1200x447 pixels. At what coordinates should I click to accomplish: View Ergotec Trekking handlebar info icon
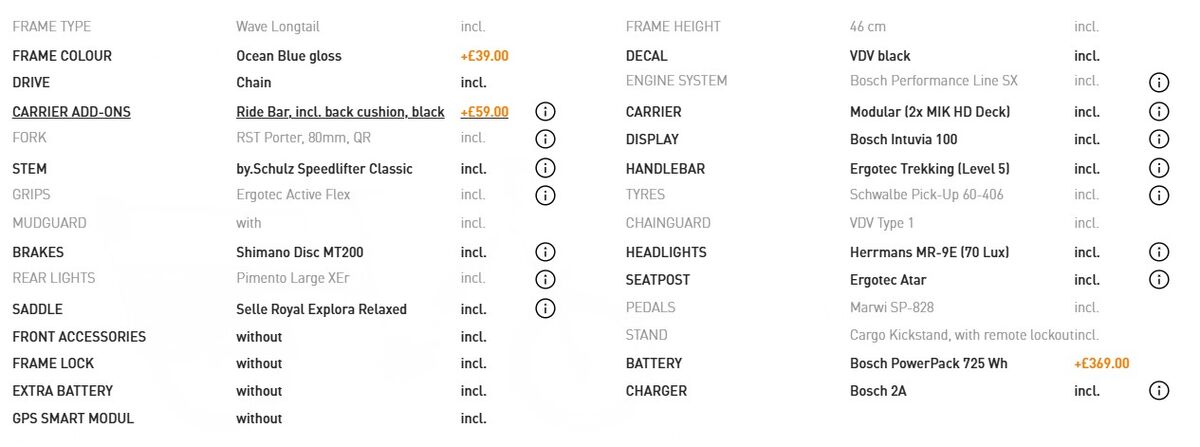1159,168
